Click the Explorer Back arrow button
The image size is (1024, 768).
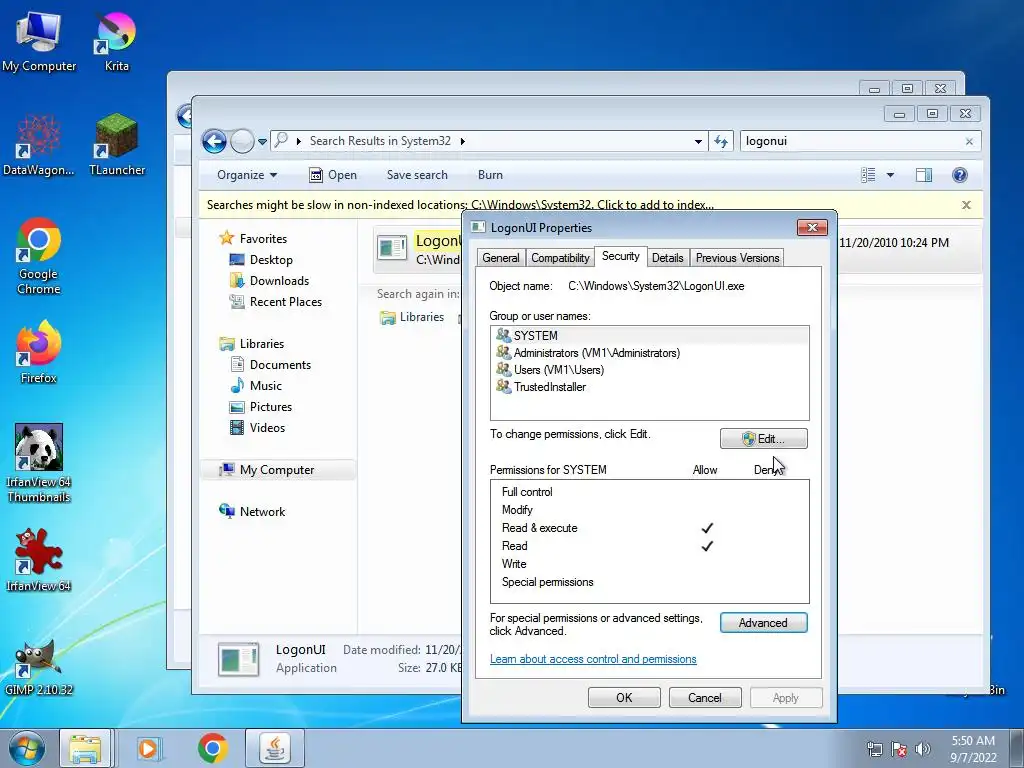coord(214,141)
